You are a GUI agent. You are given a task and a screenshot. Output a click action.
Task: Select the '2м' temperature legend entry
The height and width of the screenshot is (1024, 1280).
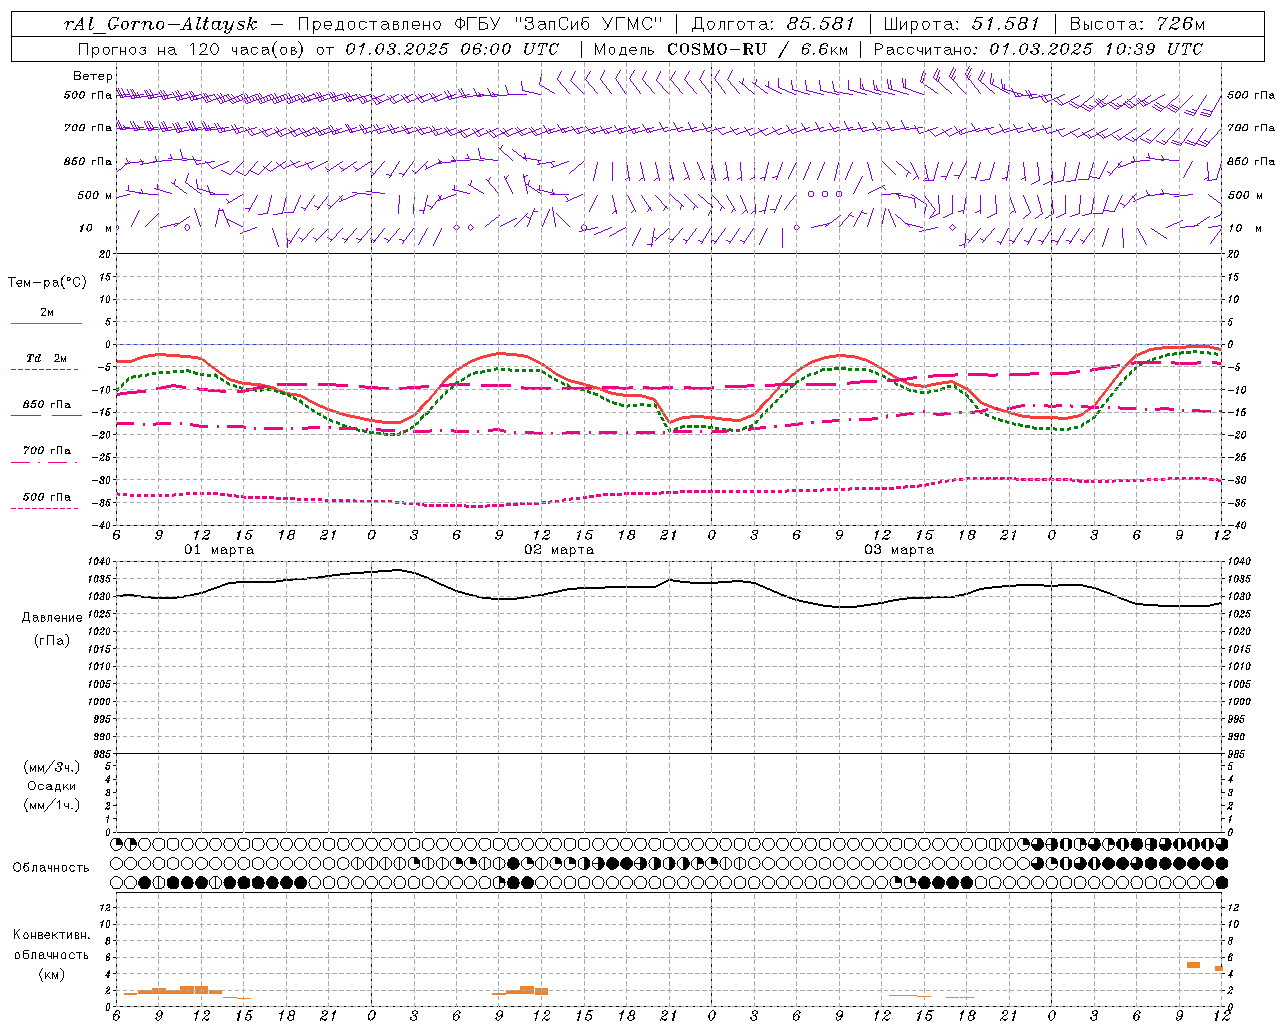[47, 313]
